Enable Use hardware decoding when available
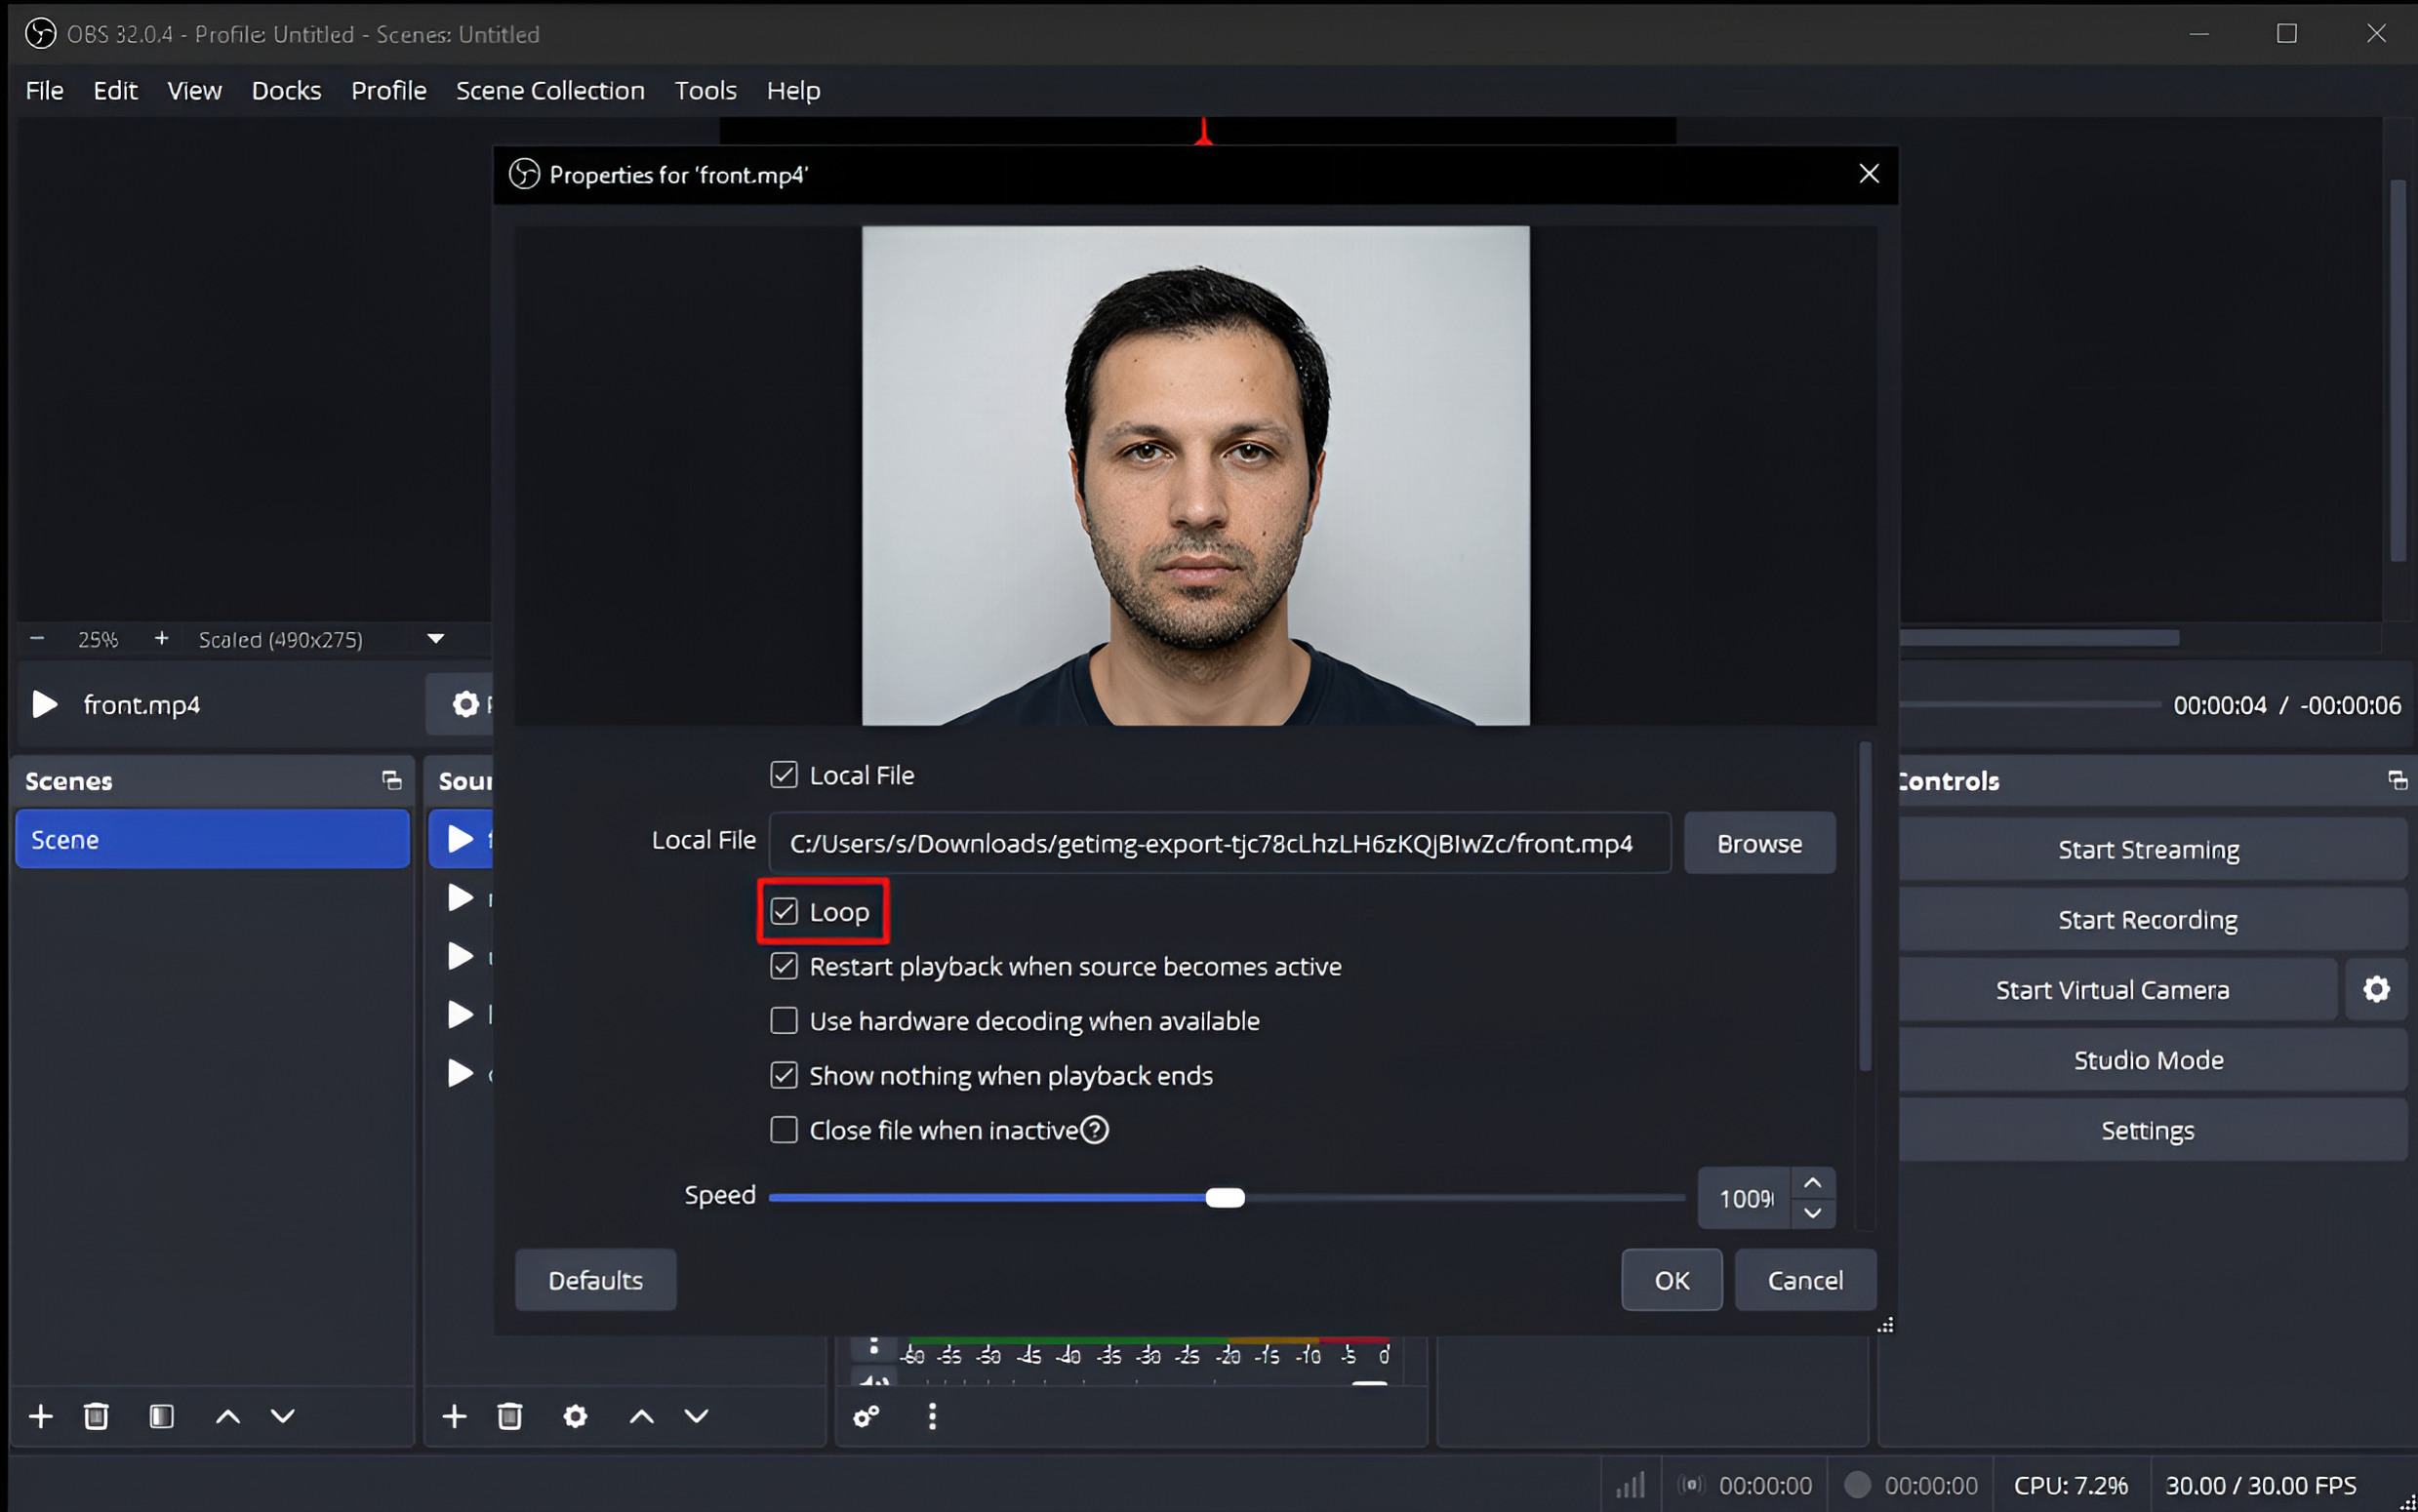This screenshot has width=2418, height=1512. pos(784,1021)
